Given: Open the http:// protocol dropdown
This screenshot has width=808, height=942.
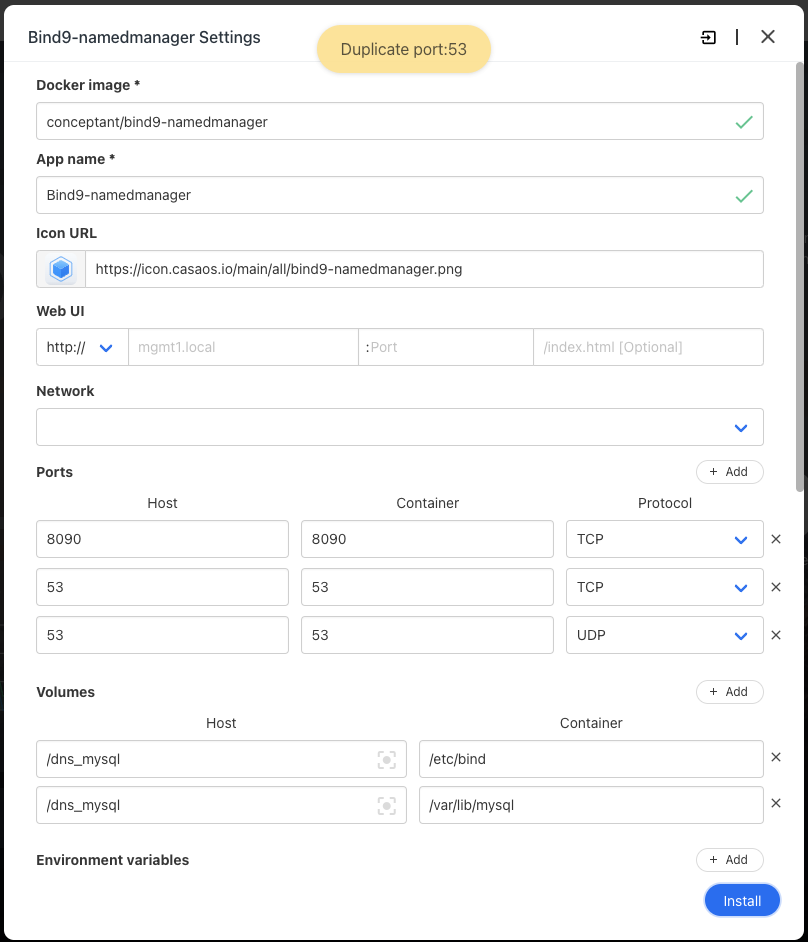Looking at the screenshot, I should pyautogui.click(x=81, y=347).
